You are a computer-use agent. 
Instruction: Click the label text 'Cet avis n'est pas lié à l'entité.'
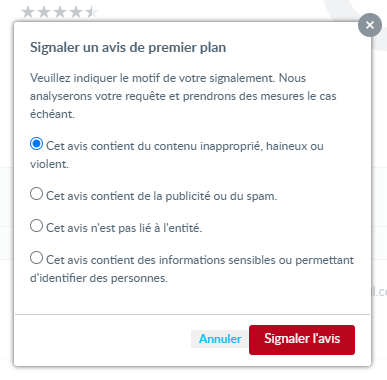[124, 228]
